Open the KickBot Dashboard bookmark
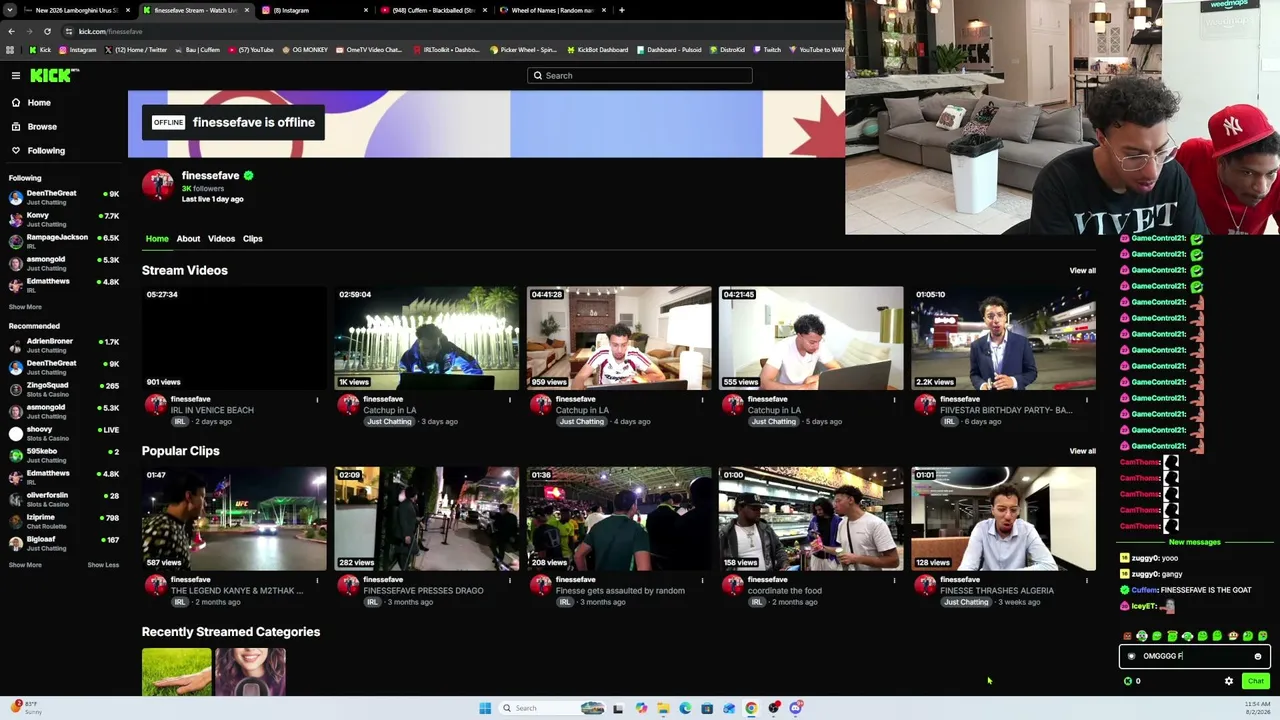The width and height of the screenshot is (1280, 720). click(x=597, y=50)
